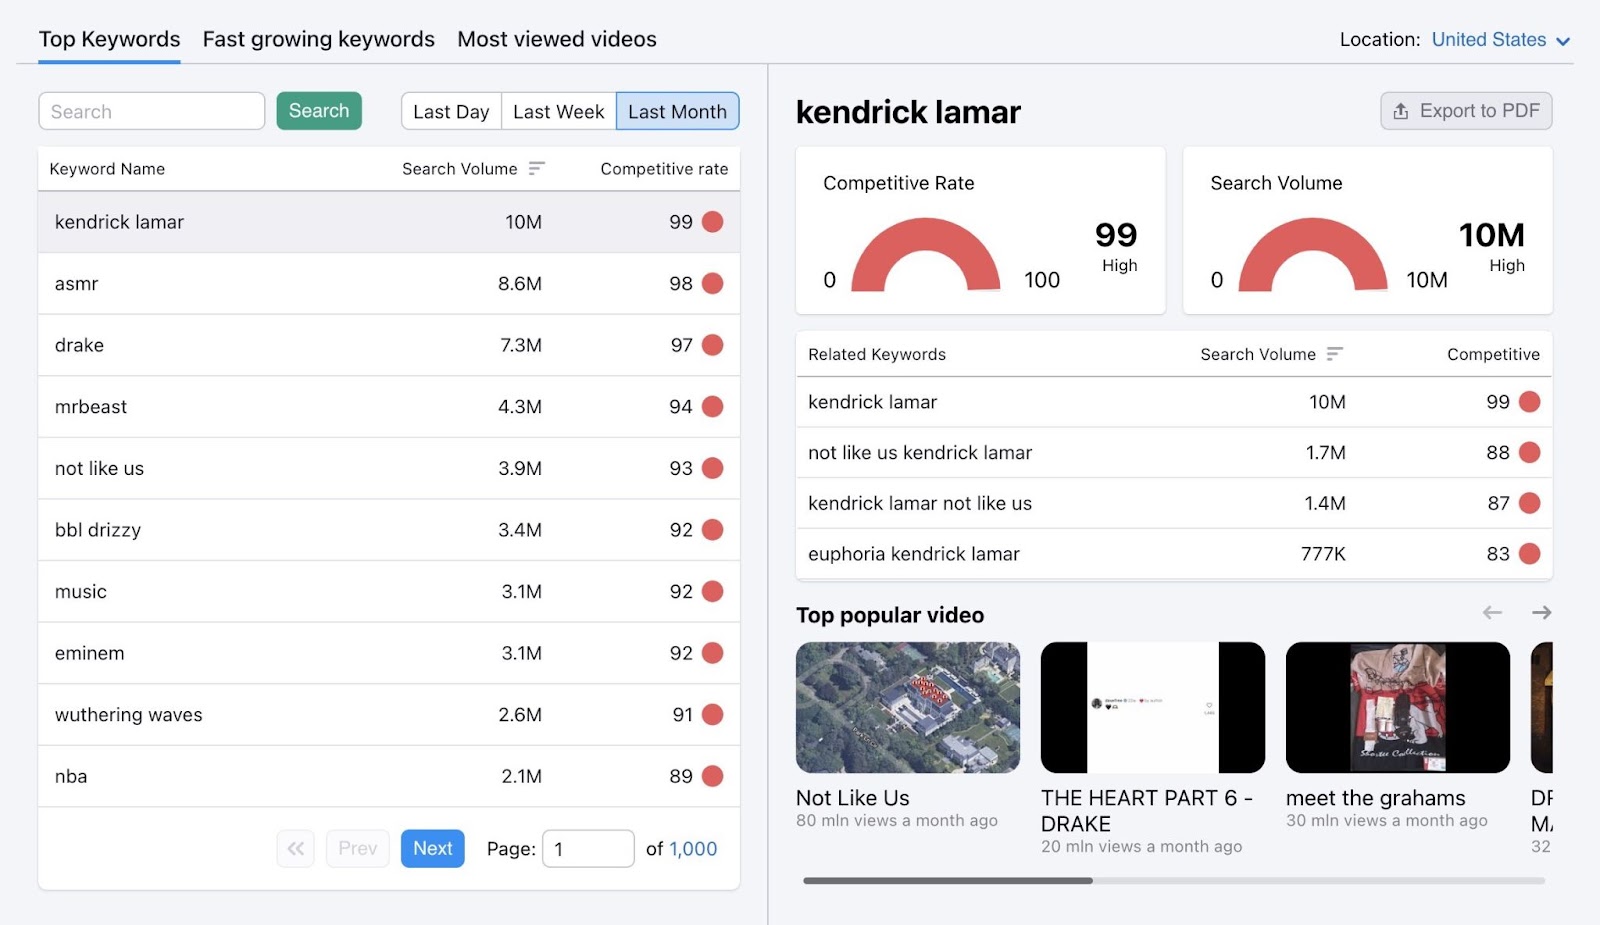Click the Export to PDF button
The image size is (1600, 925).
point(1465,111)
